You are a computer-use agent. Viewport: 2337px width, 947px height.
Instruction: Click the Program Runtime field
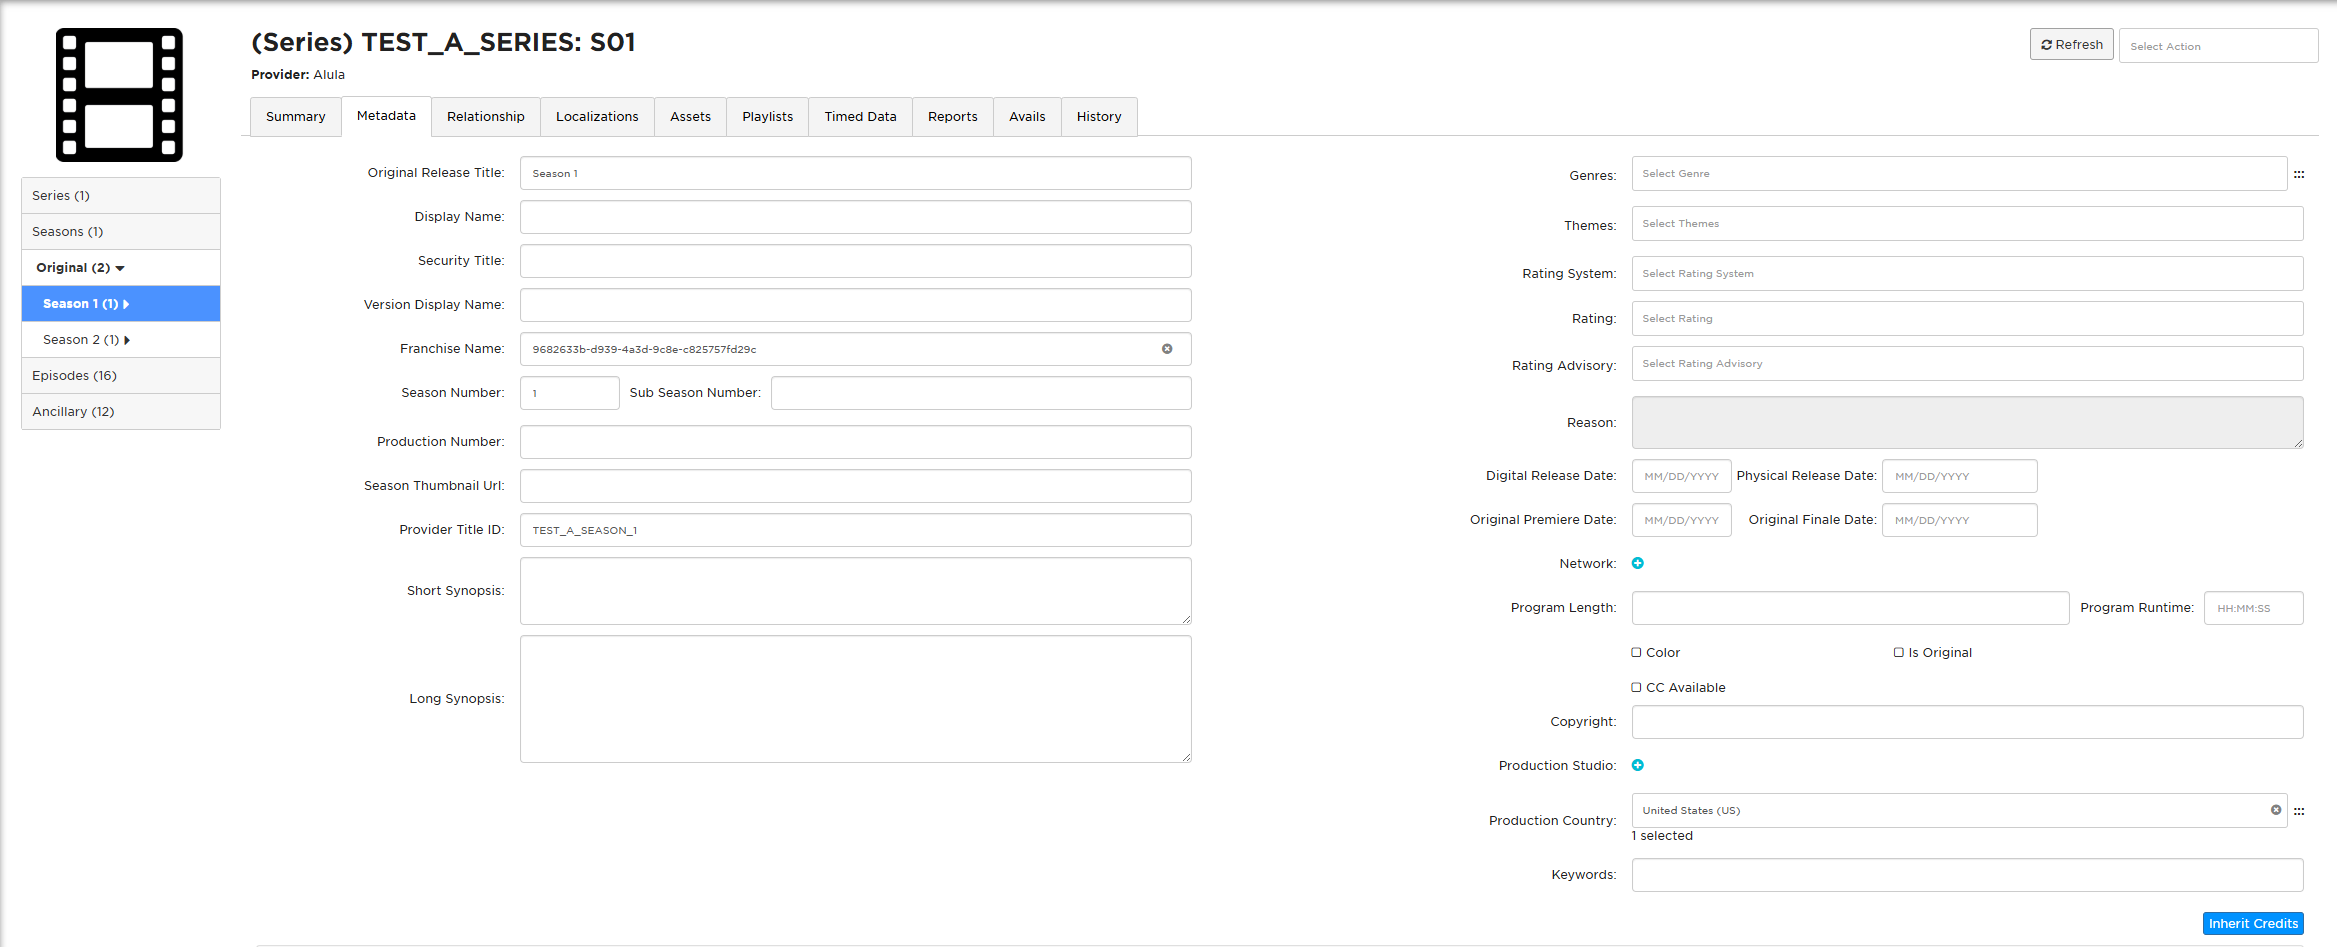click(2254, 608)
